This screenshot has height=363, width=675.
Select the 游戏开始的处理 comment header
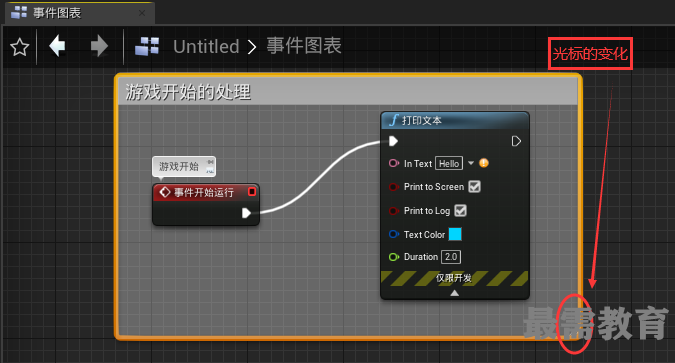click(x=348, y=91)
